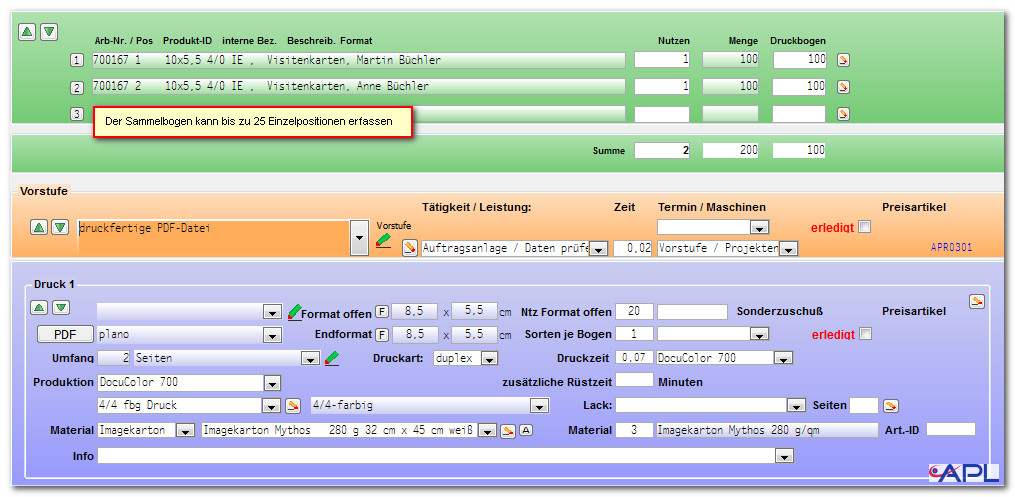The image size is (1015, 497).
Task: Open the empty Termin / Maschinen dropdown
Action: click(x=759, y=228)
